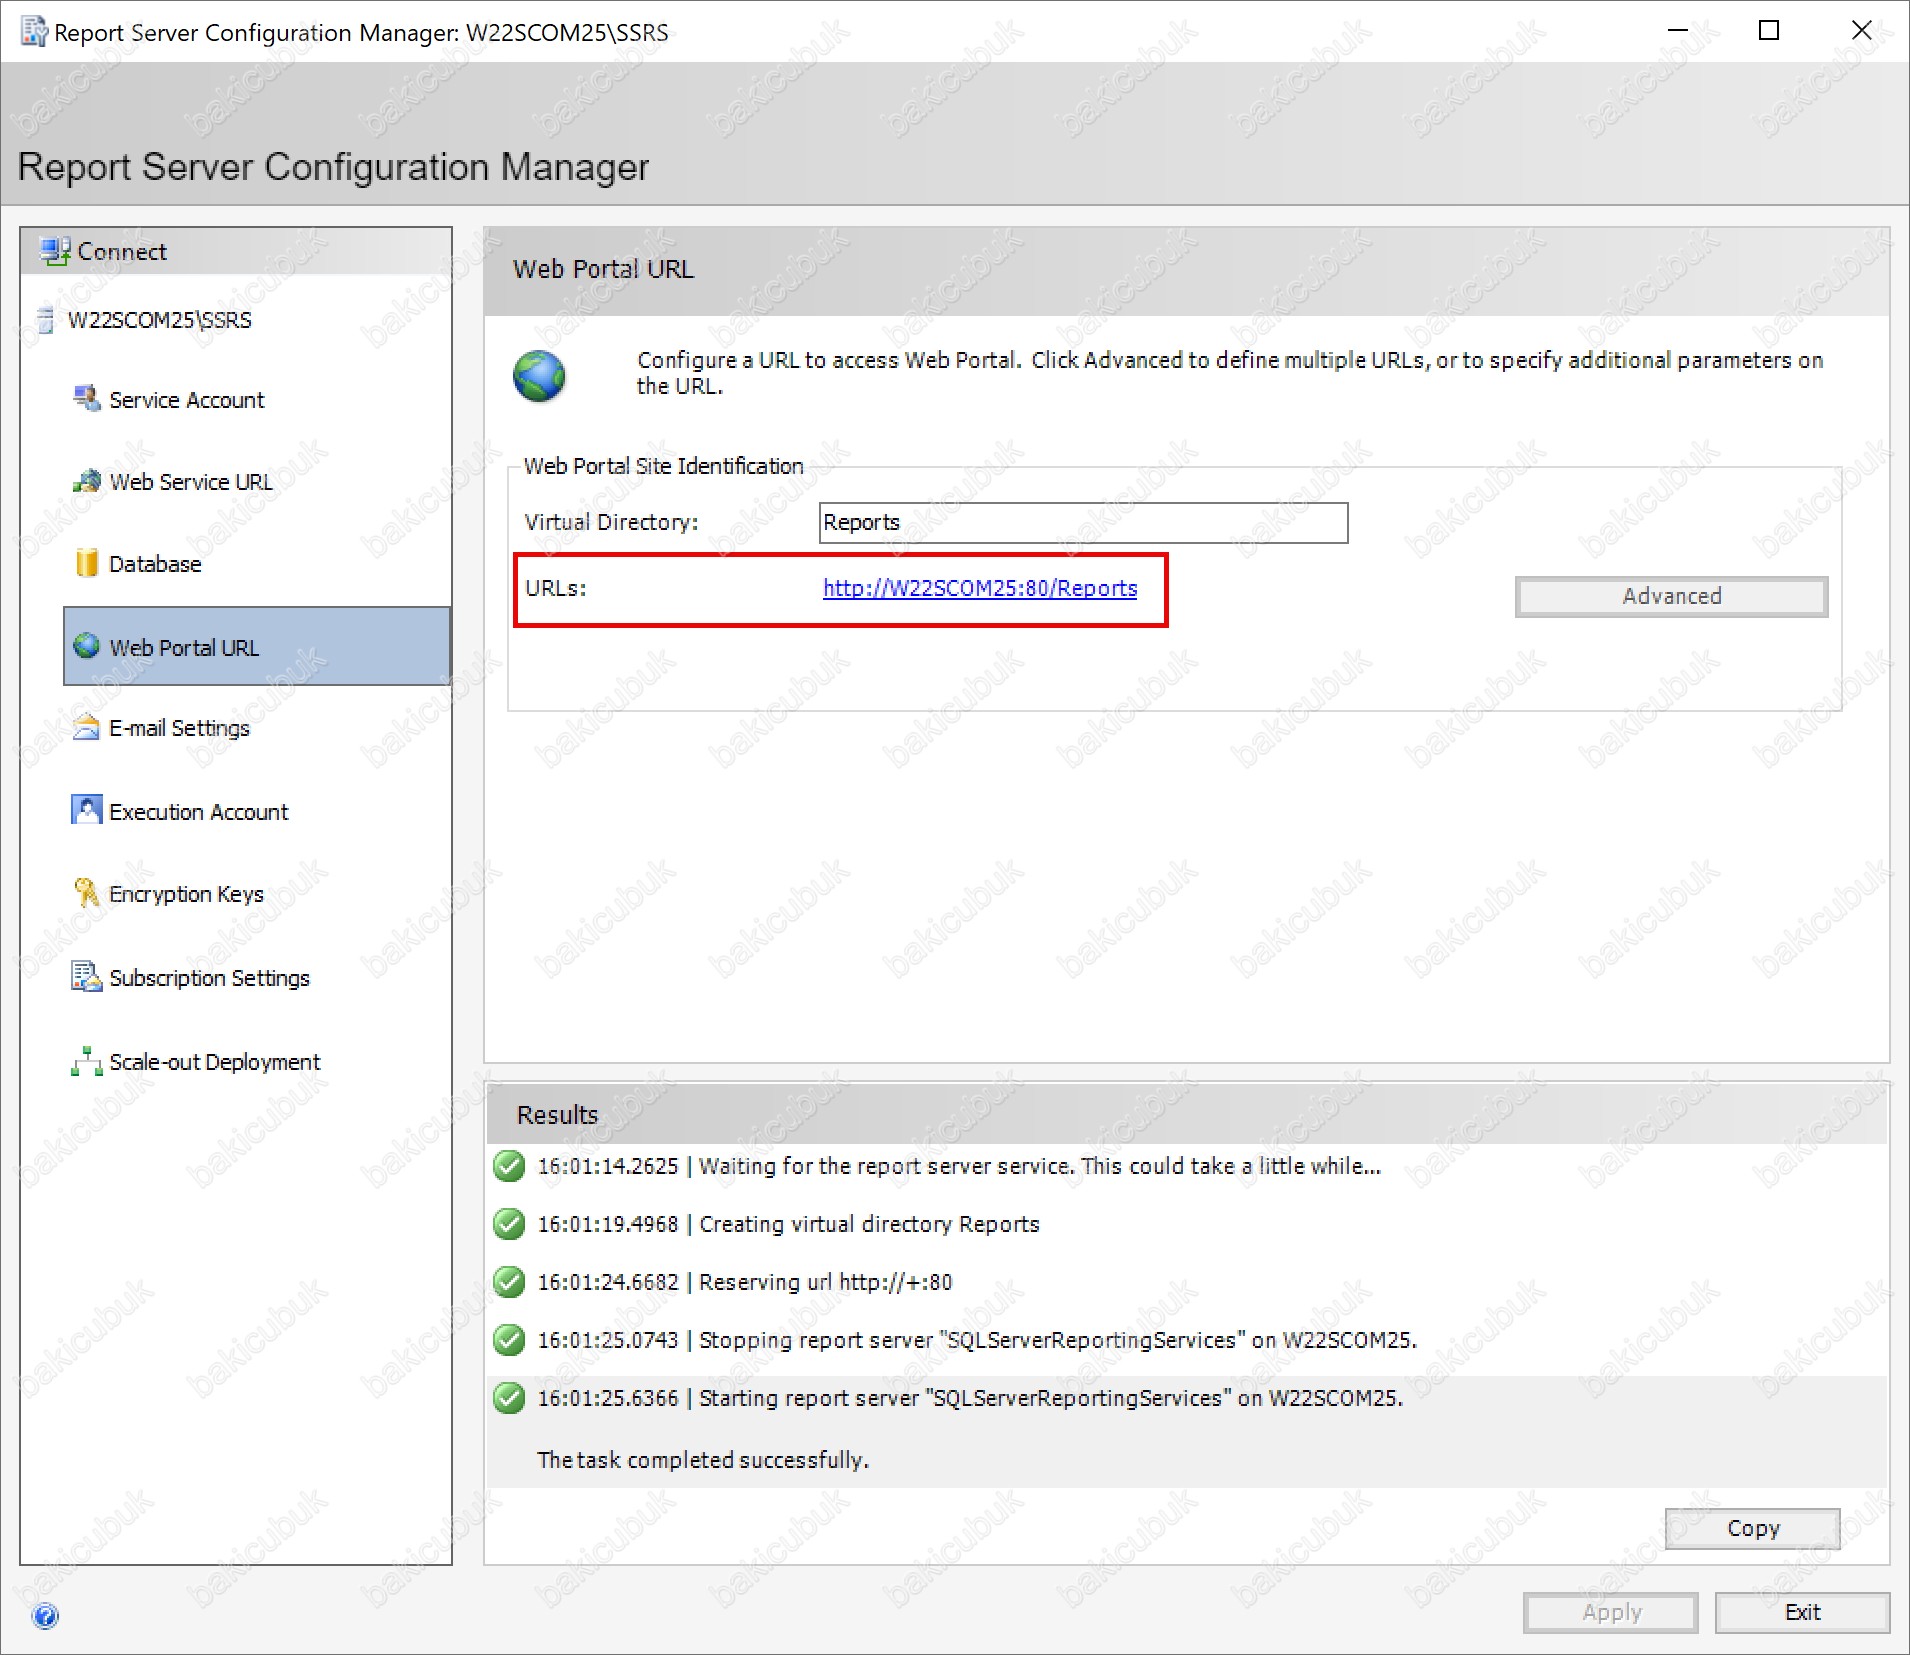Image resolution: width=1910 pixels, height=1655 pixels.
Task: Click the Connect label text
Action: coord(122,252)
